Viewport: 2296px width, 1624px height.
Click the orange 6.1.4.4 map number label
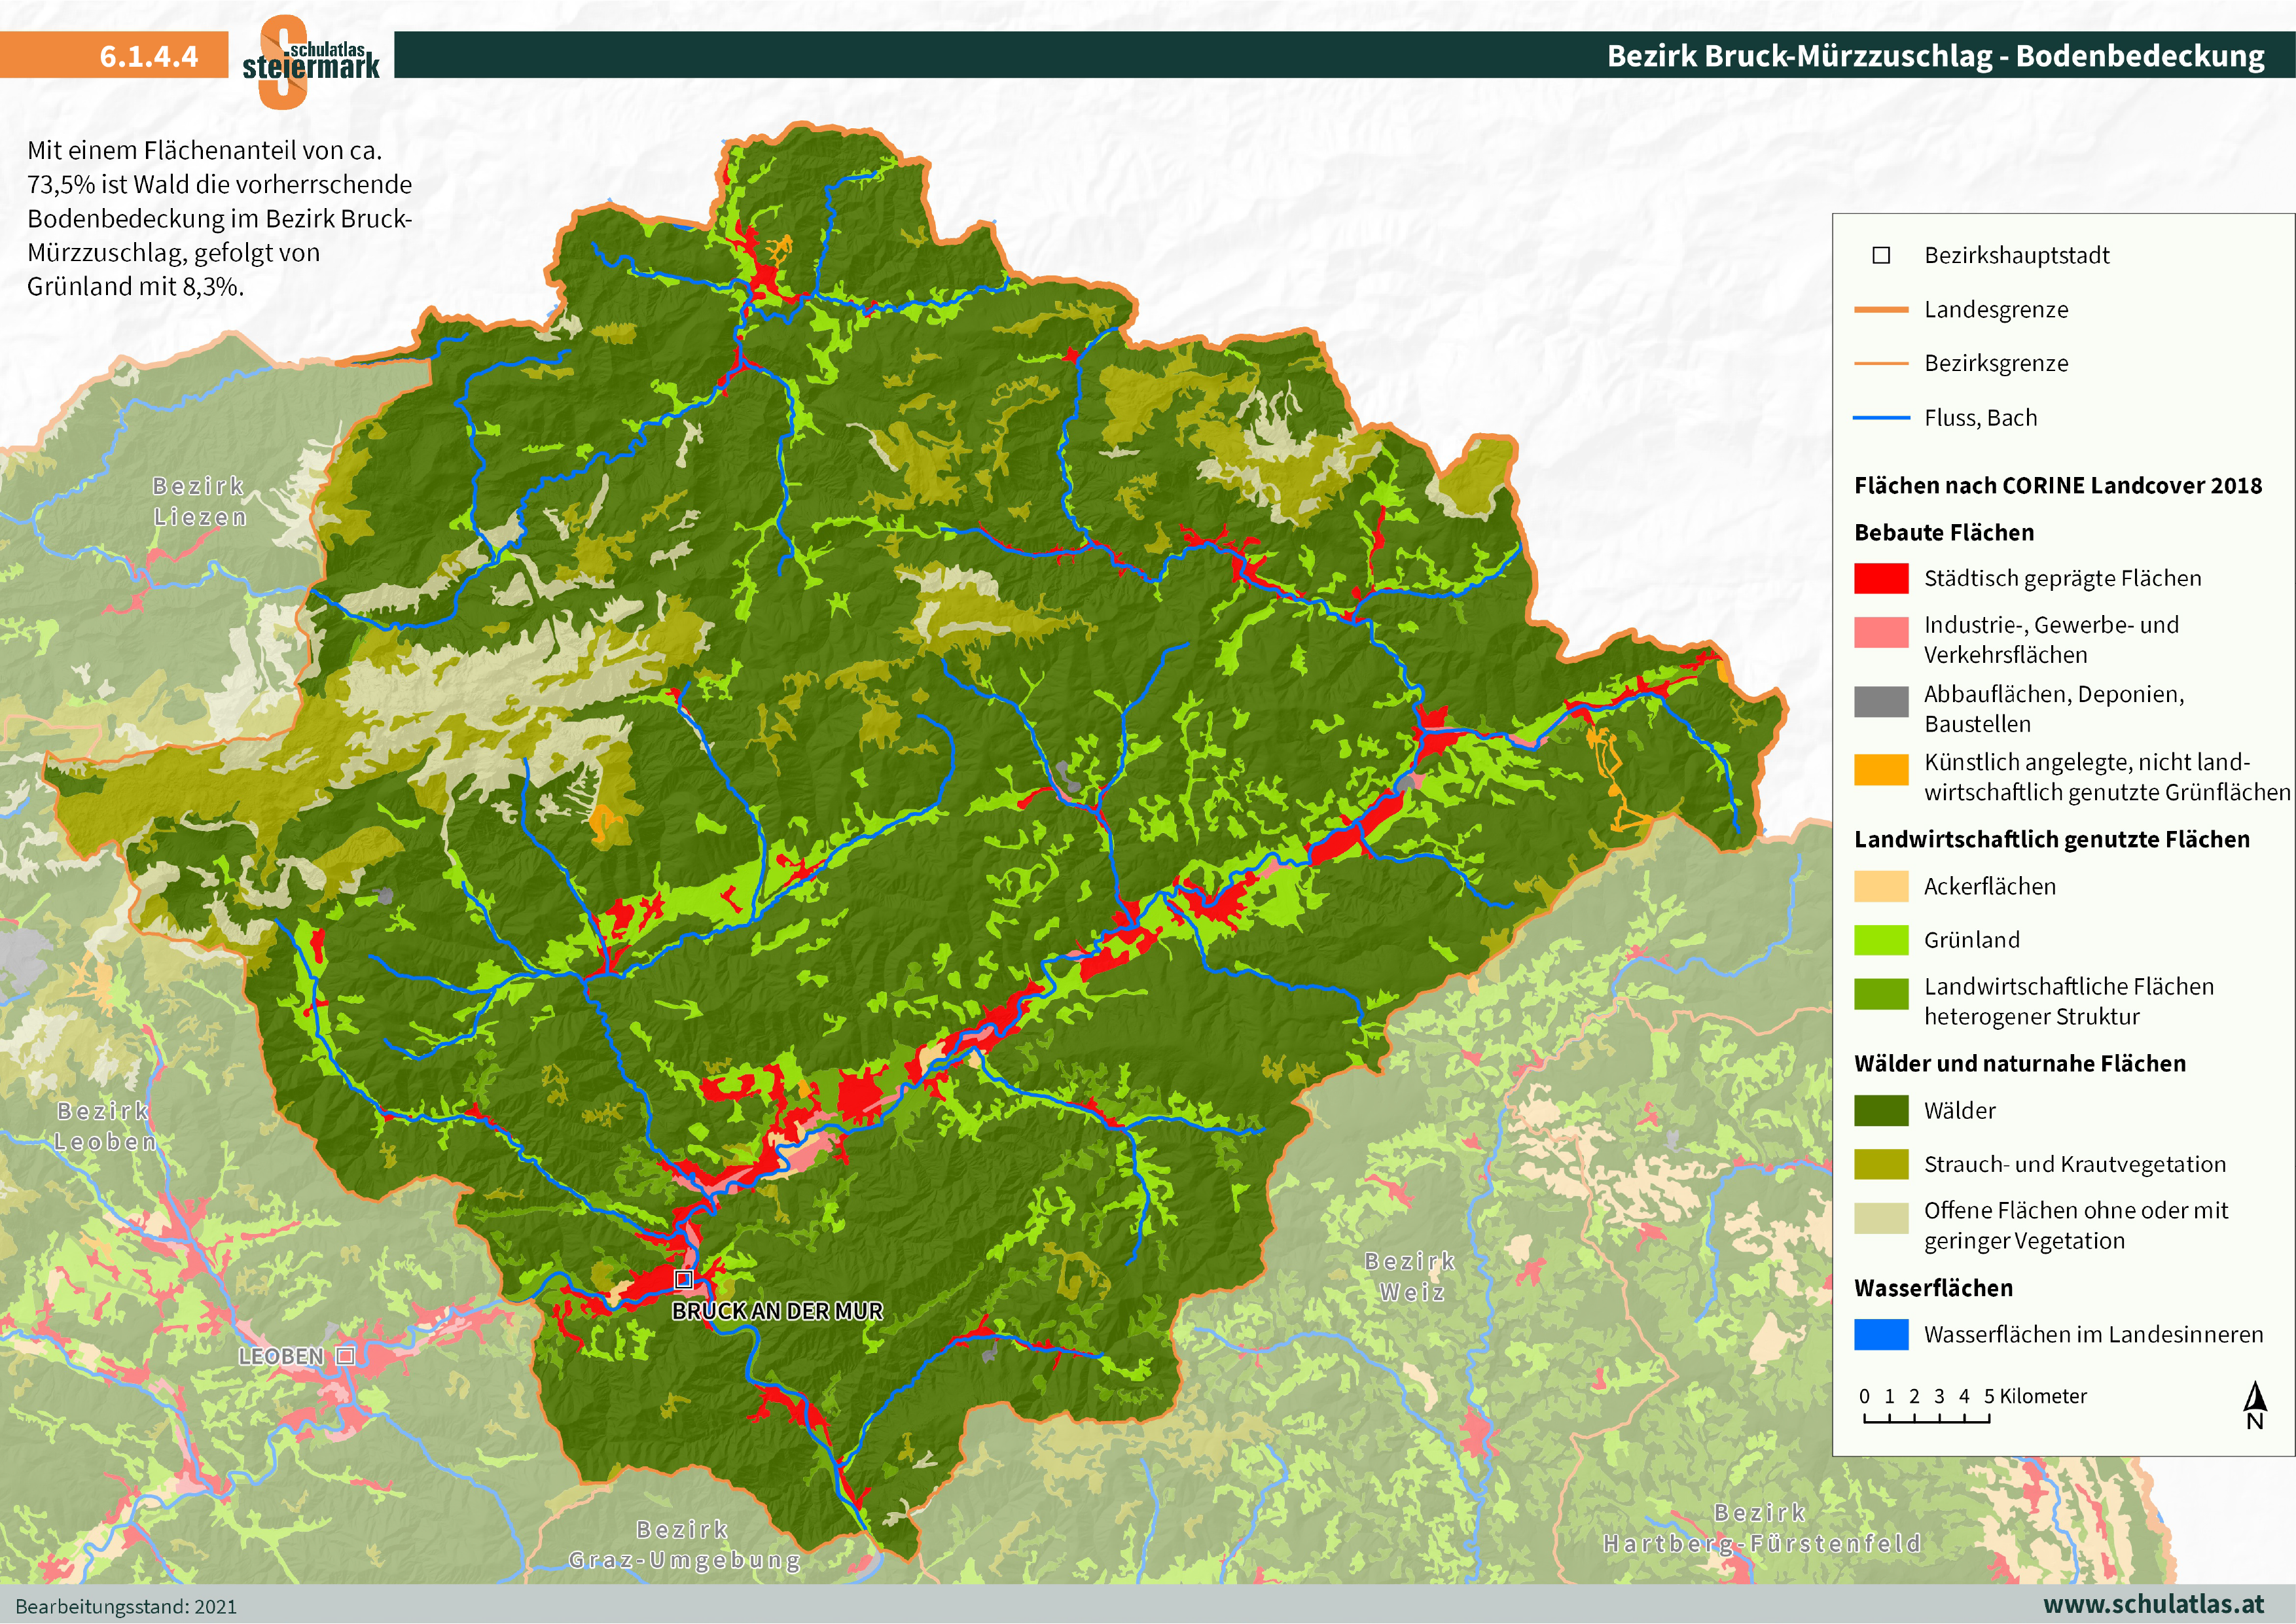click(x=148, y=56)
